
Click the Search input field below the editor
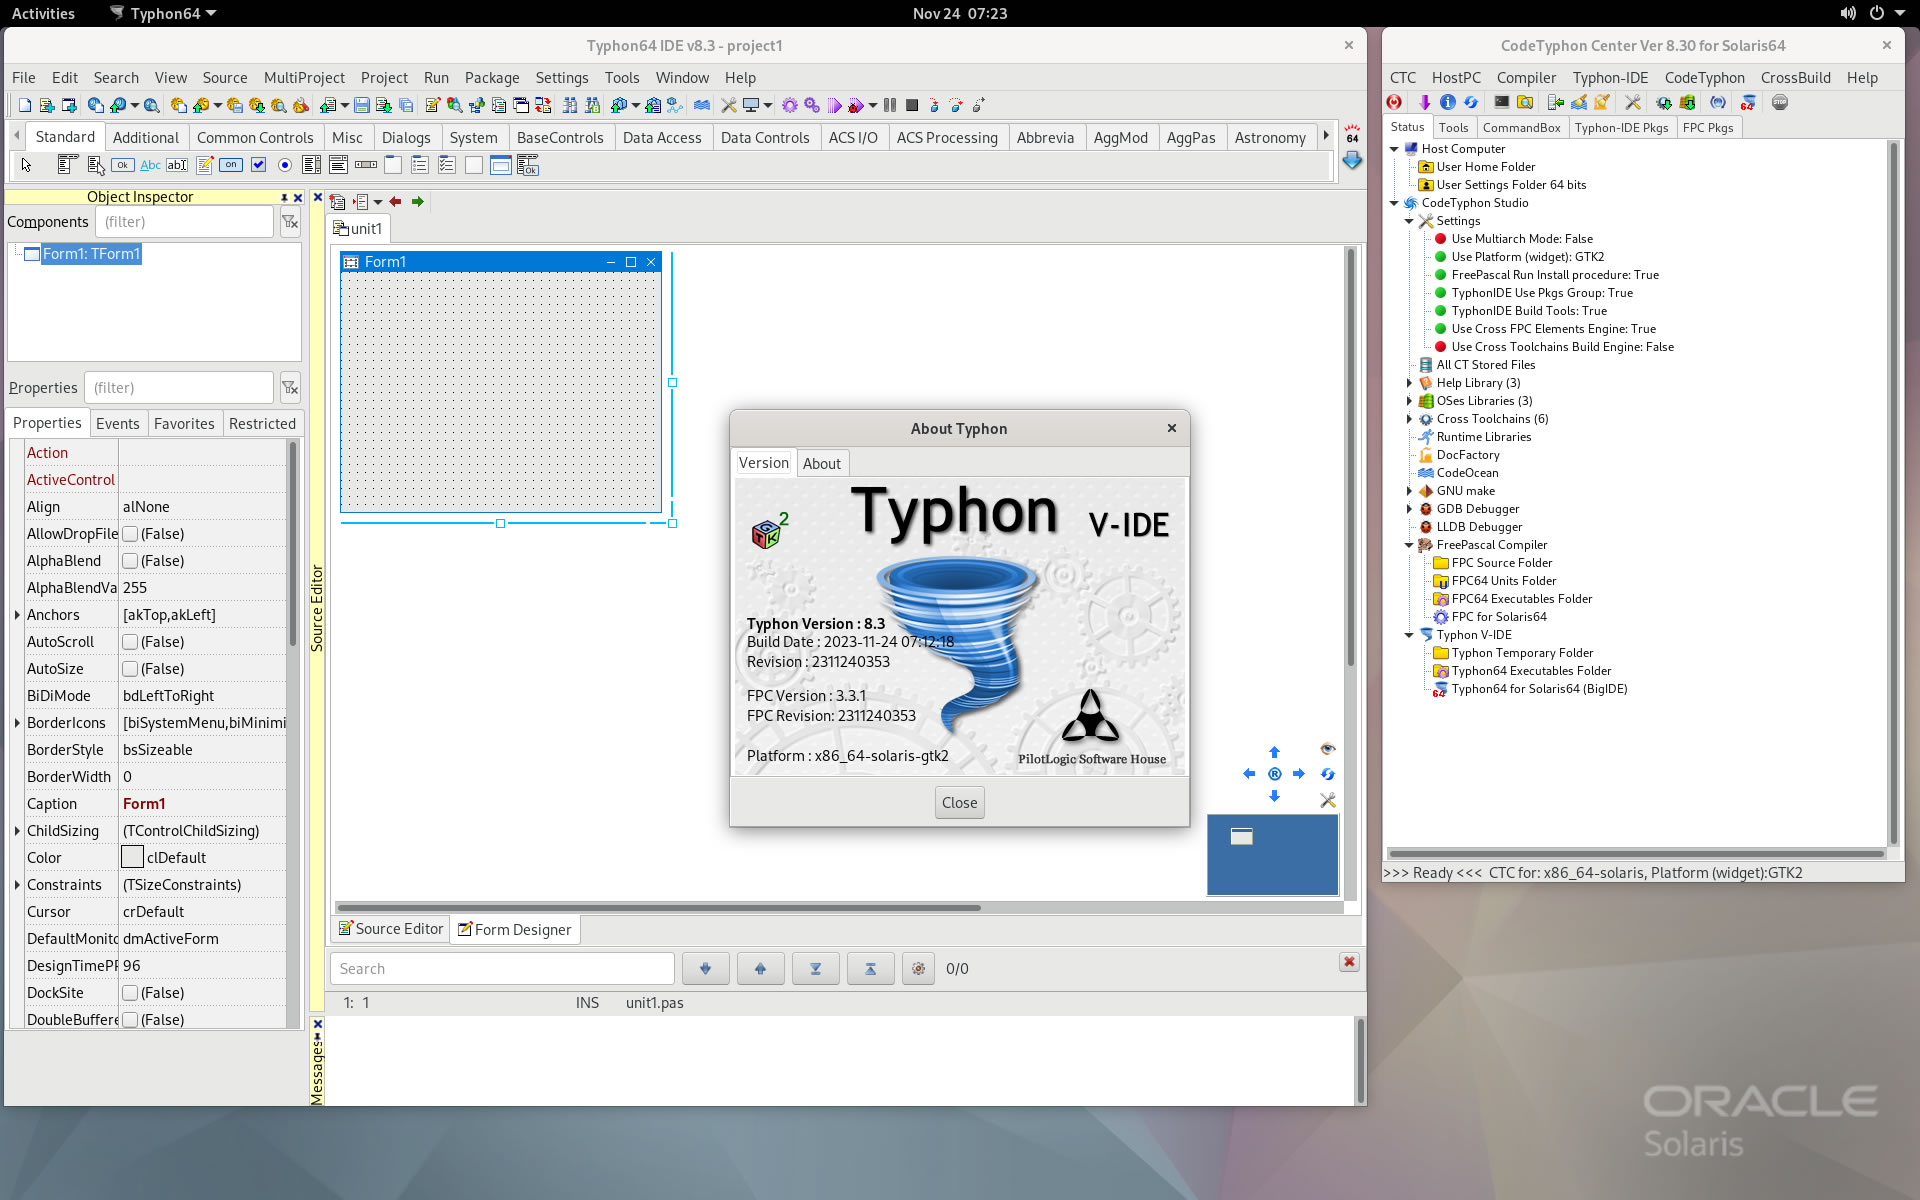click(502, 968)
